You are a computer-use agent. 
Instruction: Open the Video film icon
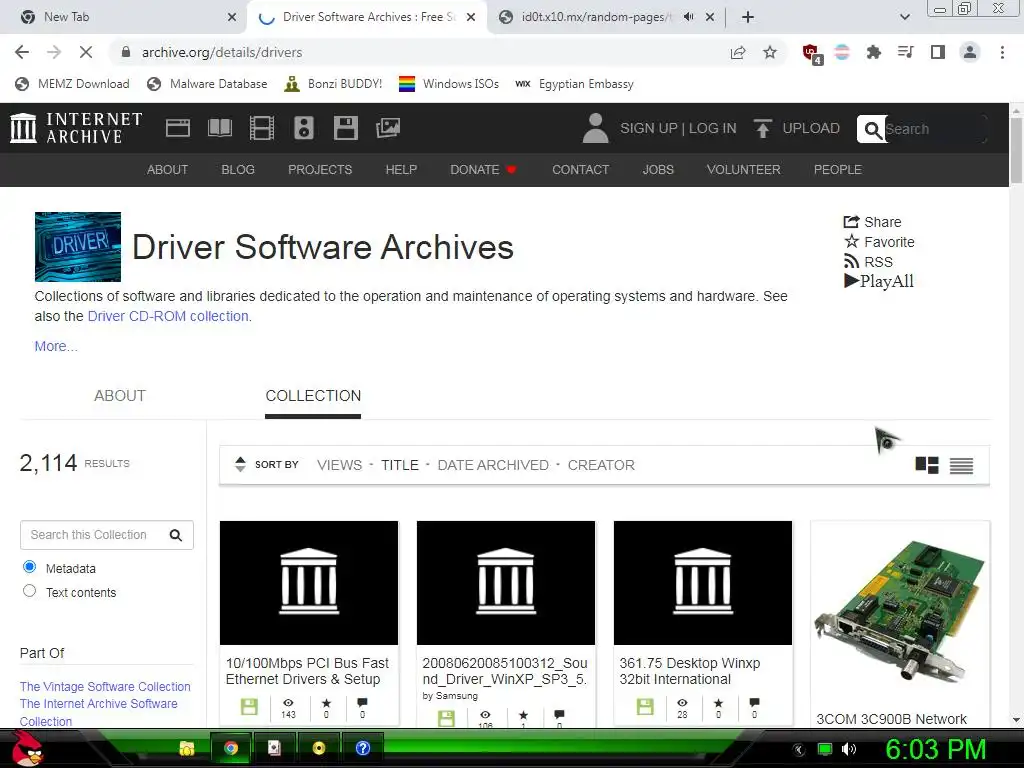[262, 128]
